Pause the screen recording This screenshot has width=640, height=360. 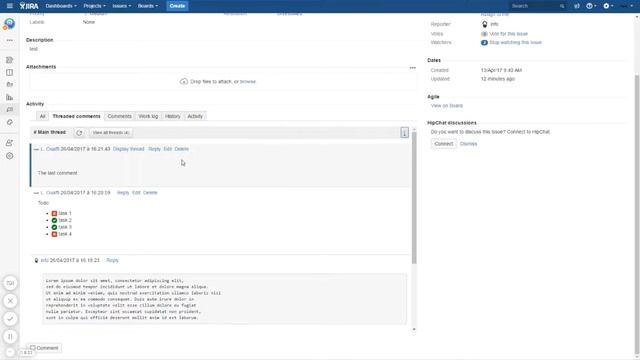tap(10, 337)
